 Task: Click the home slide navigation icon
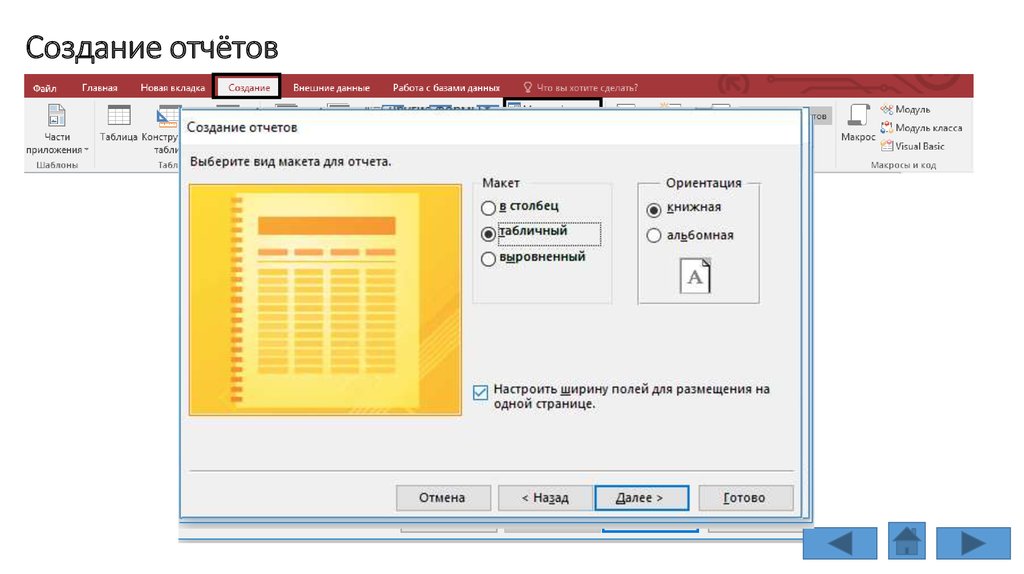tap(906, 541)
